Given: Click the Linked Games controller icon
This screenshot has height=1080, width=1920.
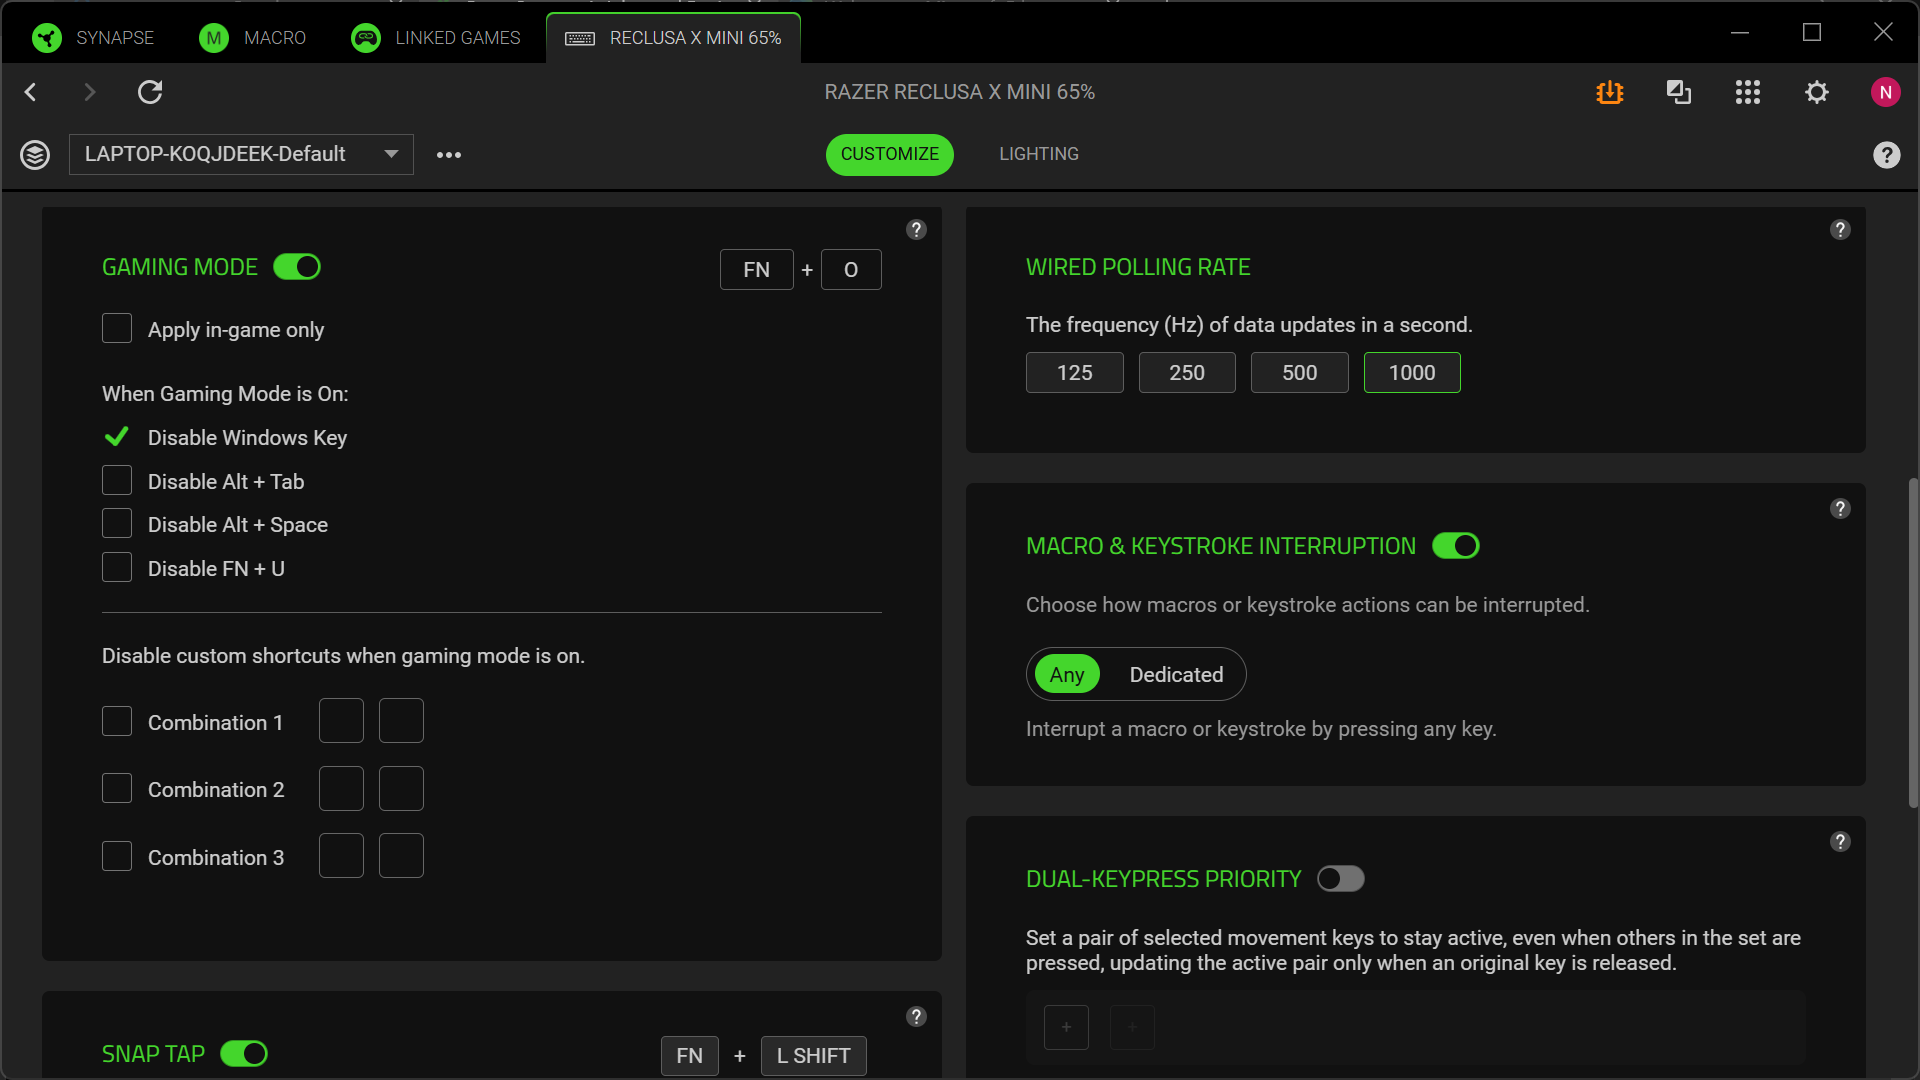Looking at the screenshot, I should 366,38.
